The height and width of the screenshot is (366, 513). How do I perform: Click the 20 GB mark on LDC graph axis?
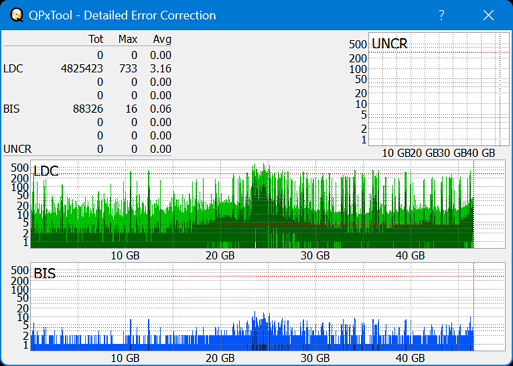[220, 256]
